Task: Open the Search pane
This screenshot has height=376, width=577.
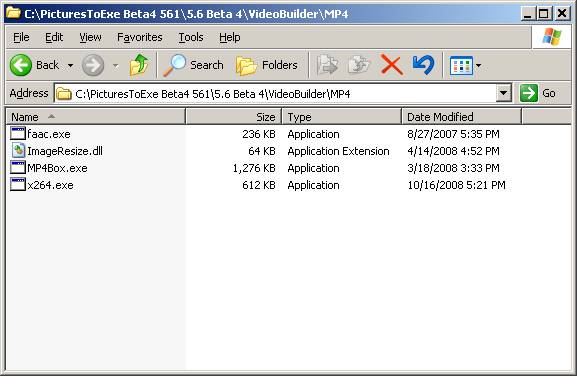Action: (194, 65)
